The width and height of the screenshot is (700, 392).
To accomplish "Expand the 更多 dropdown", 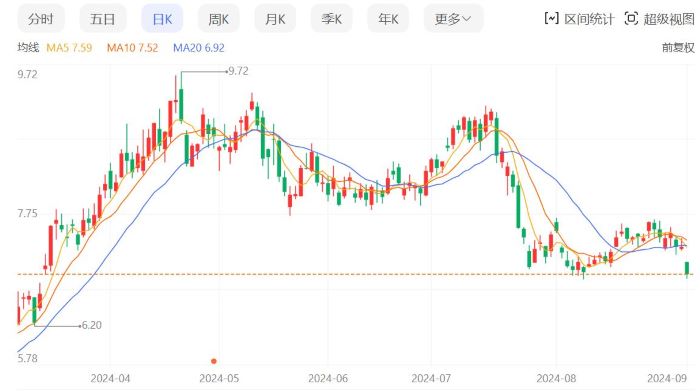I will (x=453, y=19).
